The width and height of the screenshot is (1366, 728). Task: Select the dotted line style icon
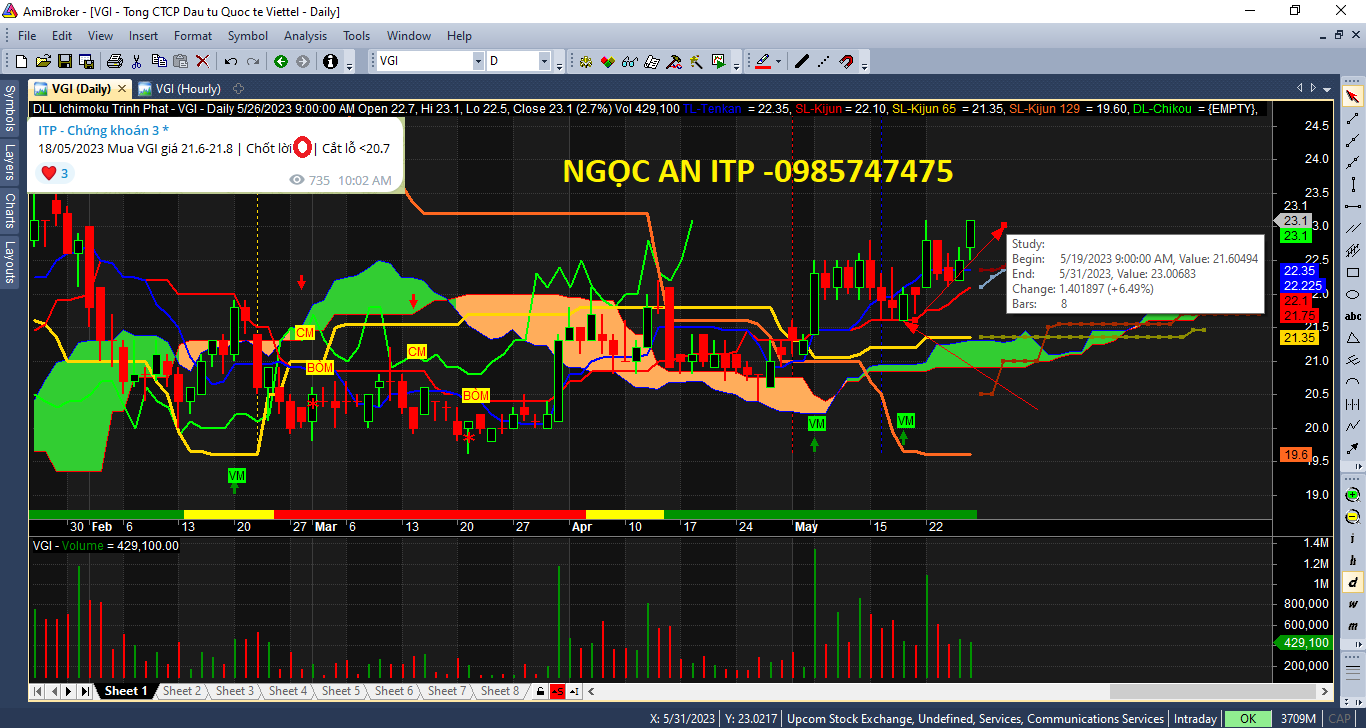tap(823, 61)
